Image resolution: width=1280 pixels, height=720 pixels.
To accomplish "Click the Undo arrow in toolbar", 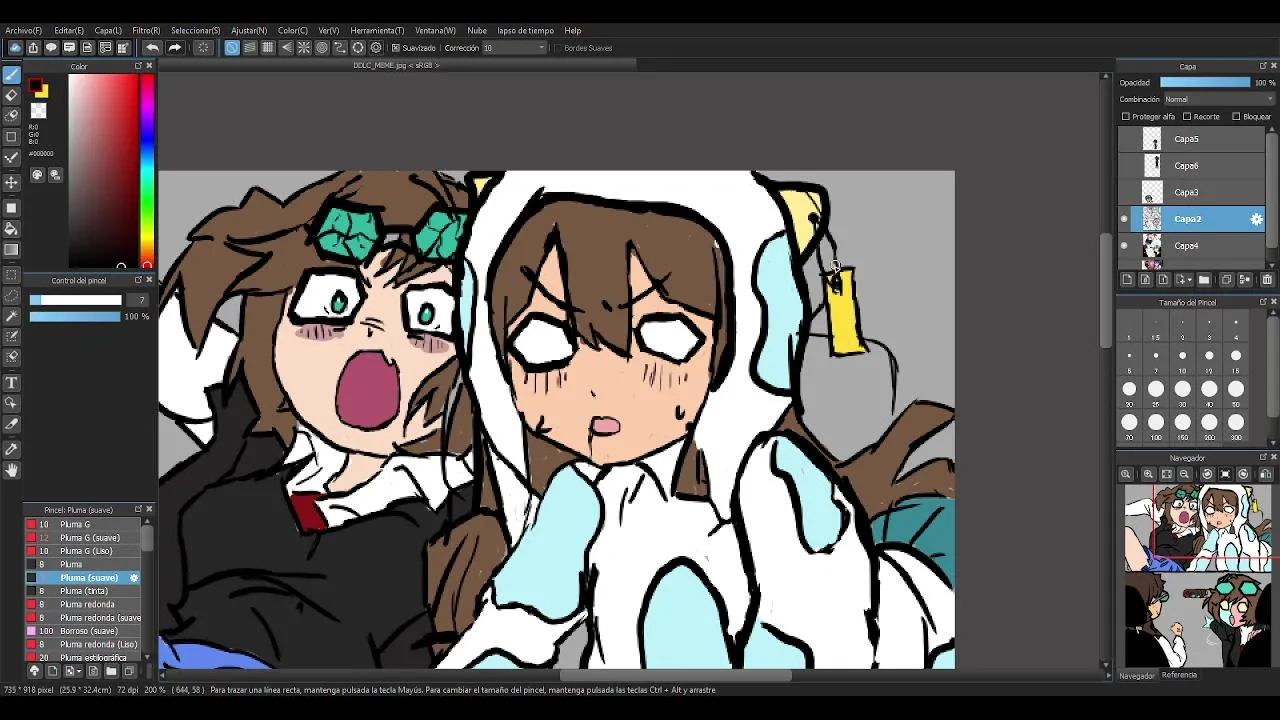I will click(152, 47).
